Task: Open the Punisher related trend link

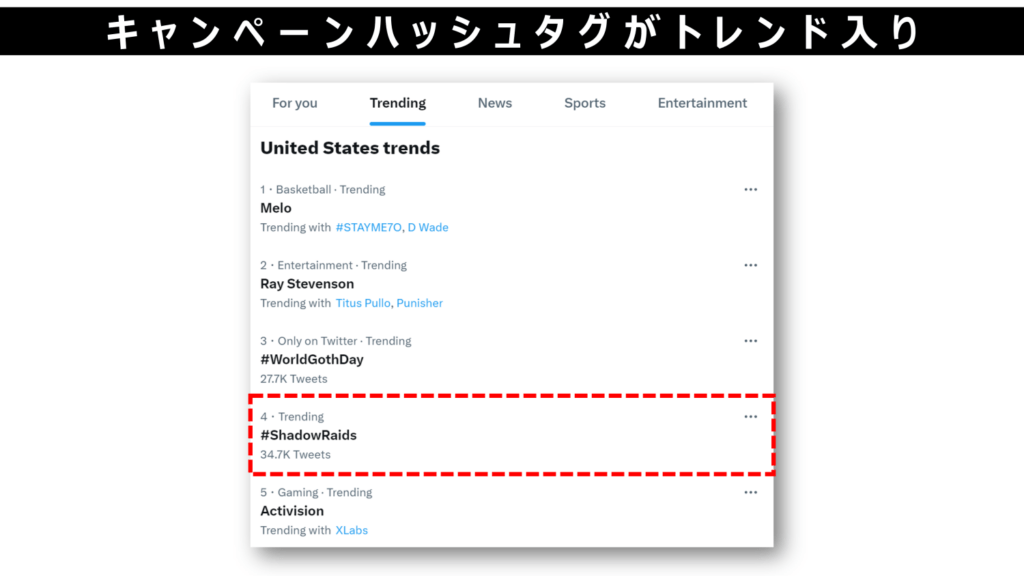Action: pos(419,303)
